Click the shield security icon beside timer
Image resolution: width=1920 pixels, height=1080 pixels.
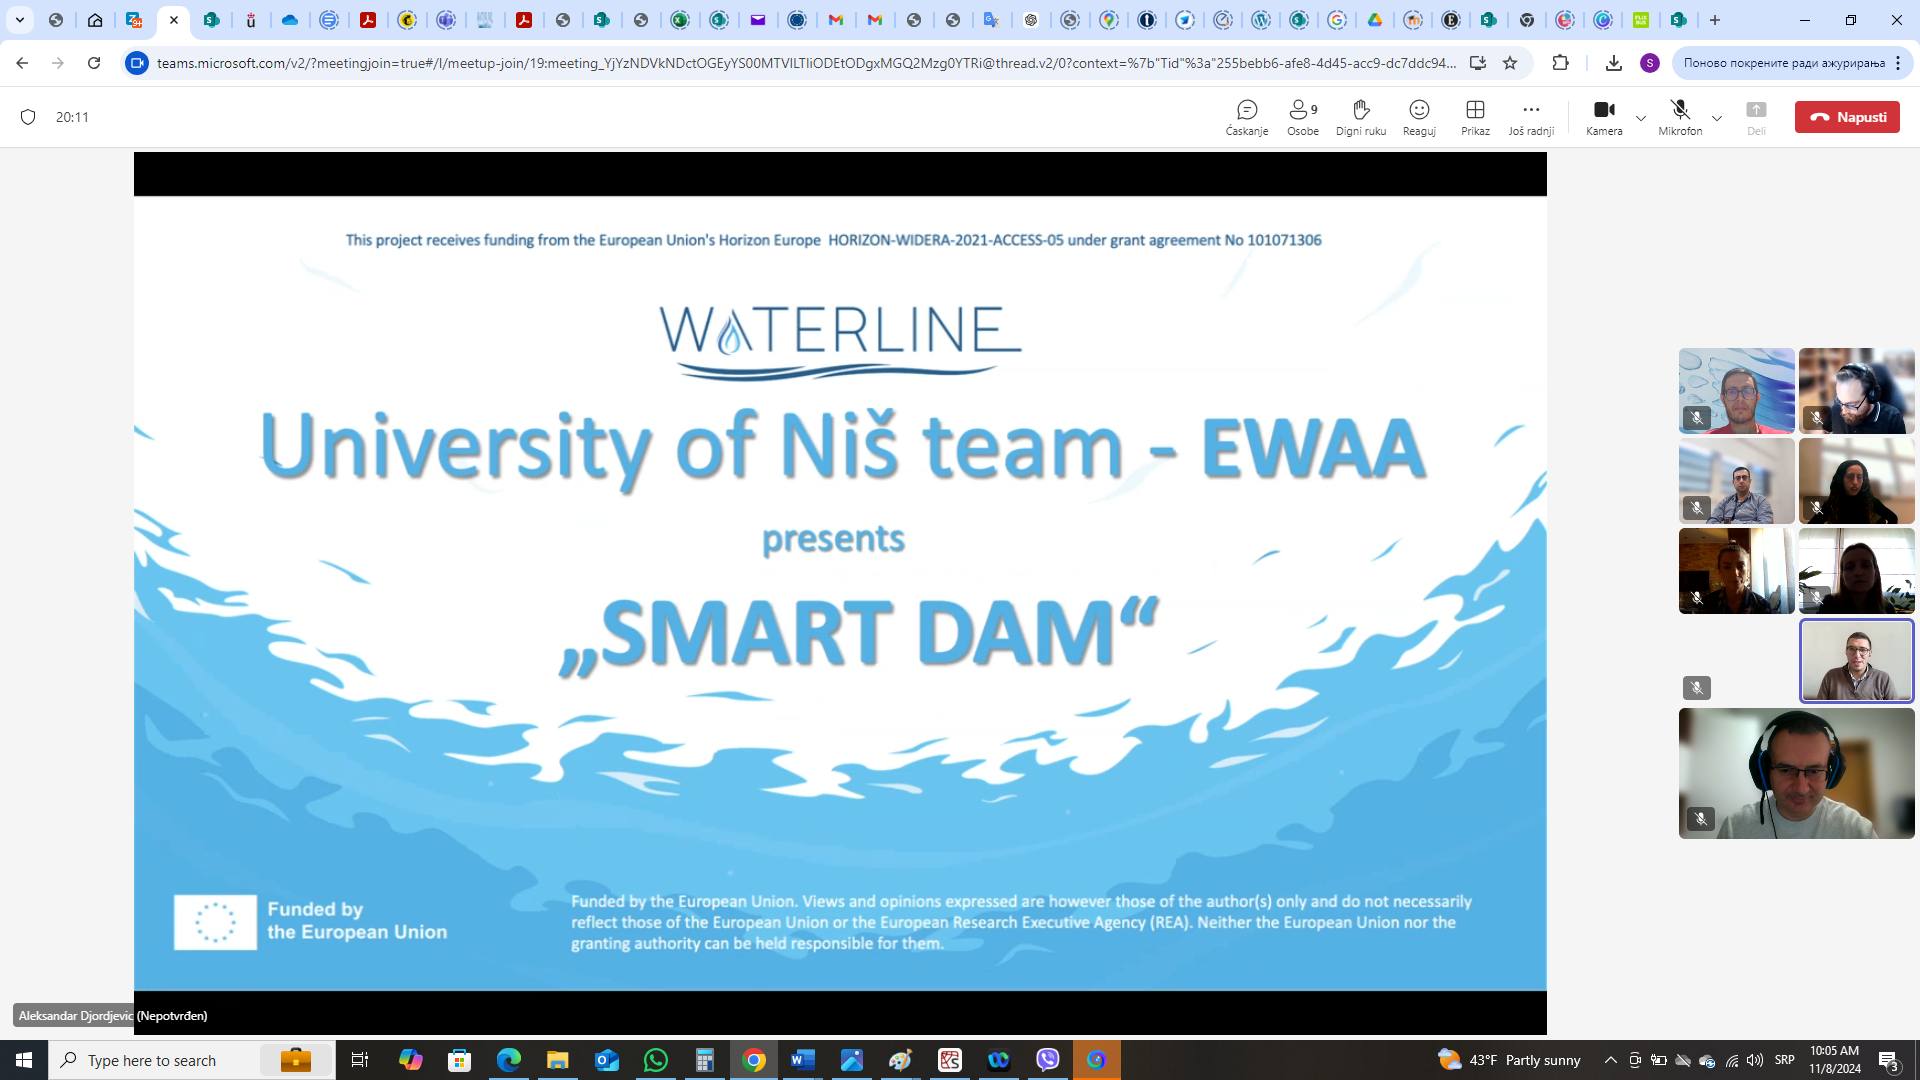pyautogui.click(x=28, y=117)
